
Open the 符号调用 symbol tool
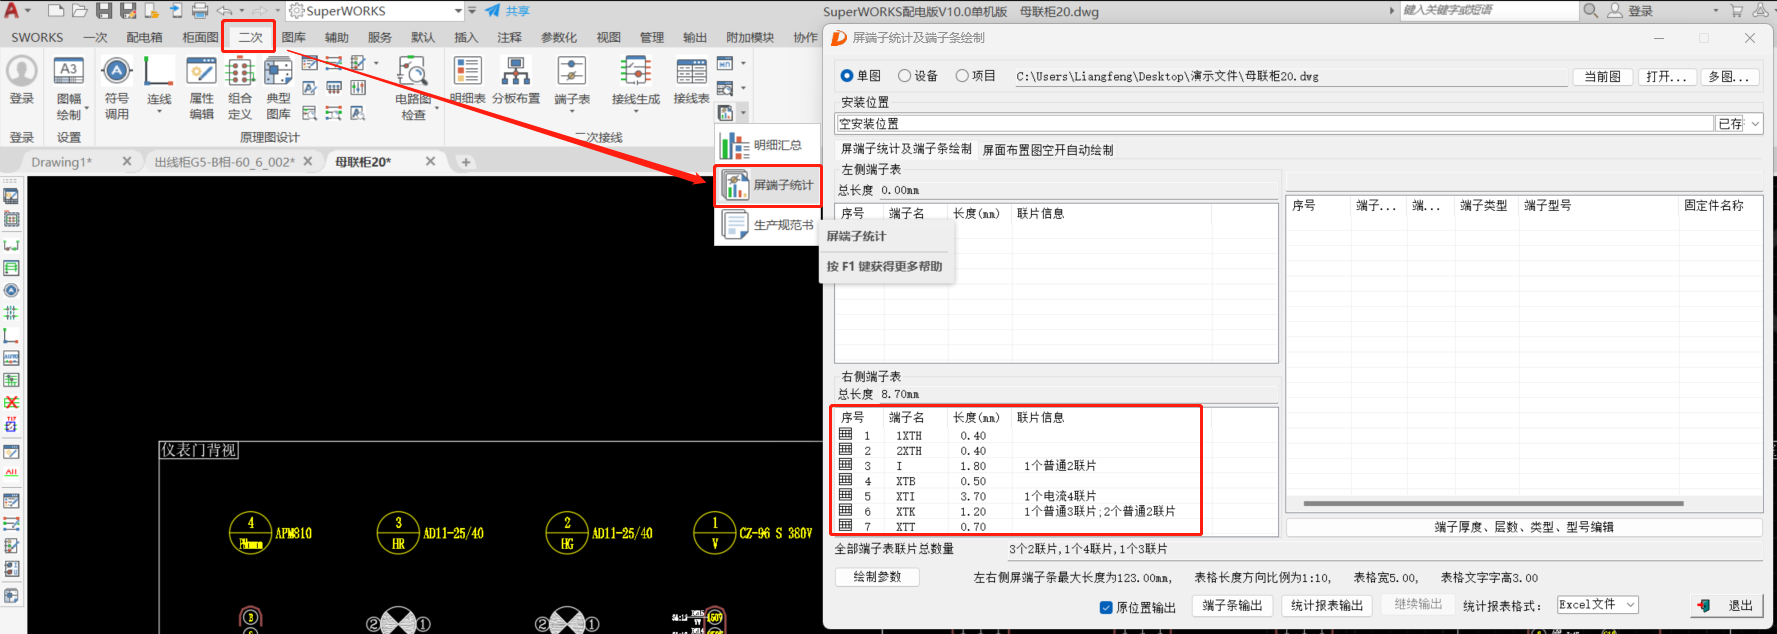pos(116,72)
